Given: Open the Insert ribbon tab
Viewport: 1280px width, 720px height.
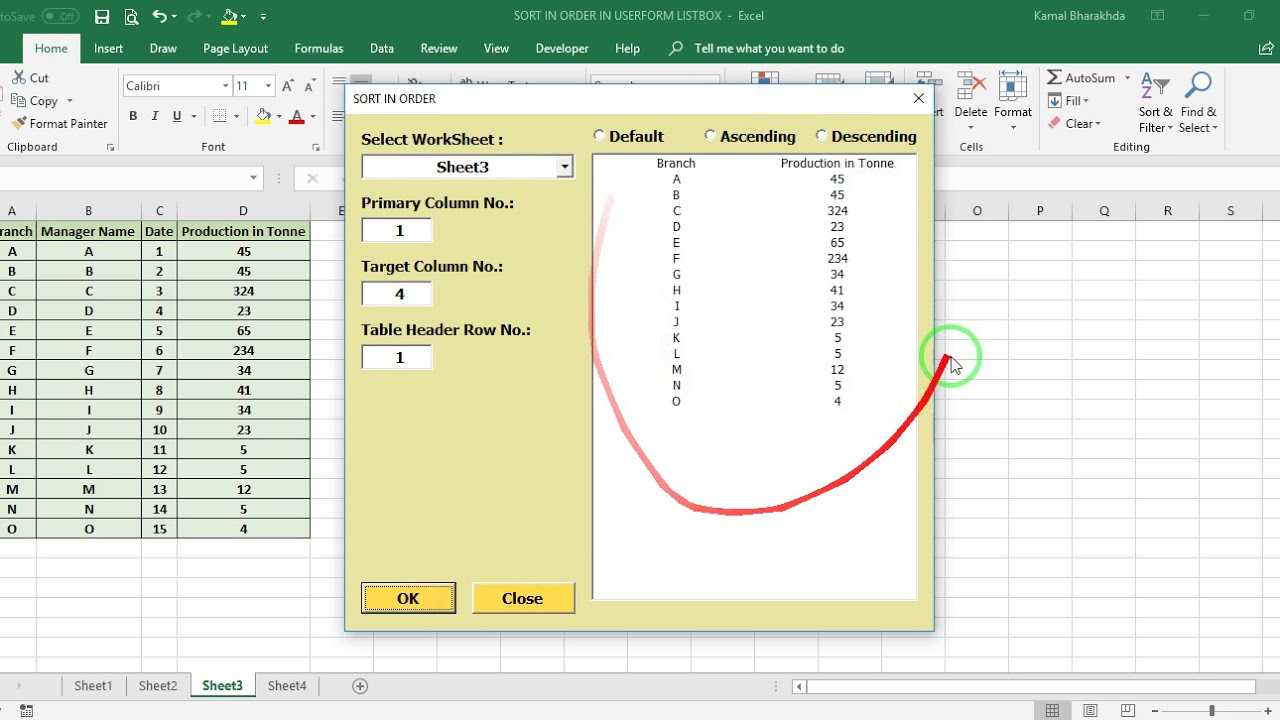Looking at the screenshot, I should 109,48.
